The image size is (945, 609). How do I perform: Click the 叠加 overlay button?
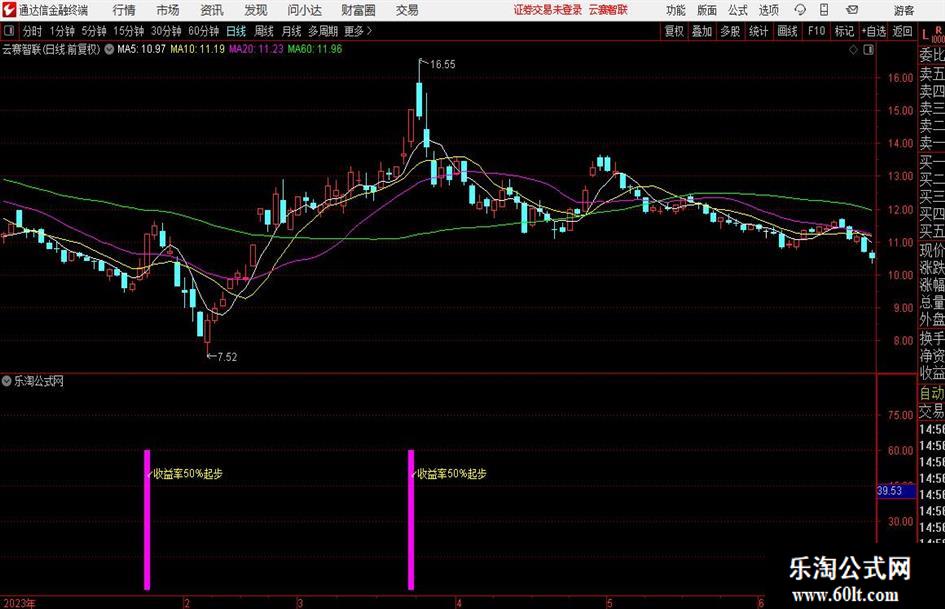pos(702,31)
